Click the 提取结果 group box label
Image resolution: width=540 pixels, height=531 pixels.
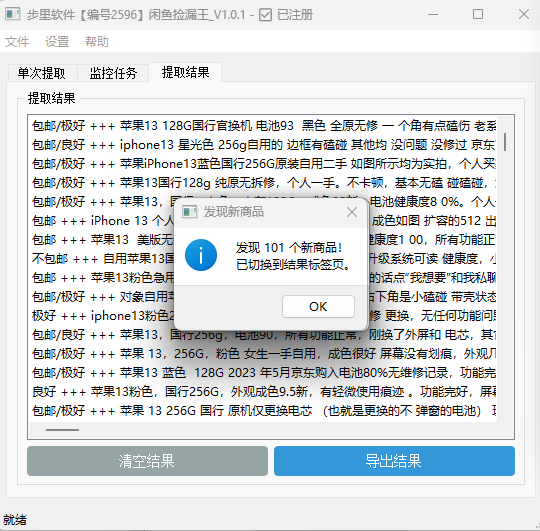tap(52, 98)
